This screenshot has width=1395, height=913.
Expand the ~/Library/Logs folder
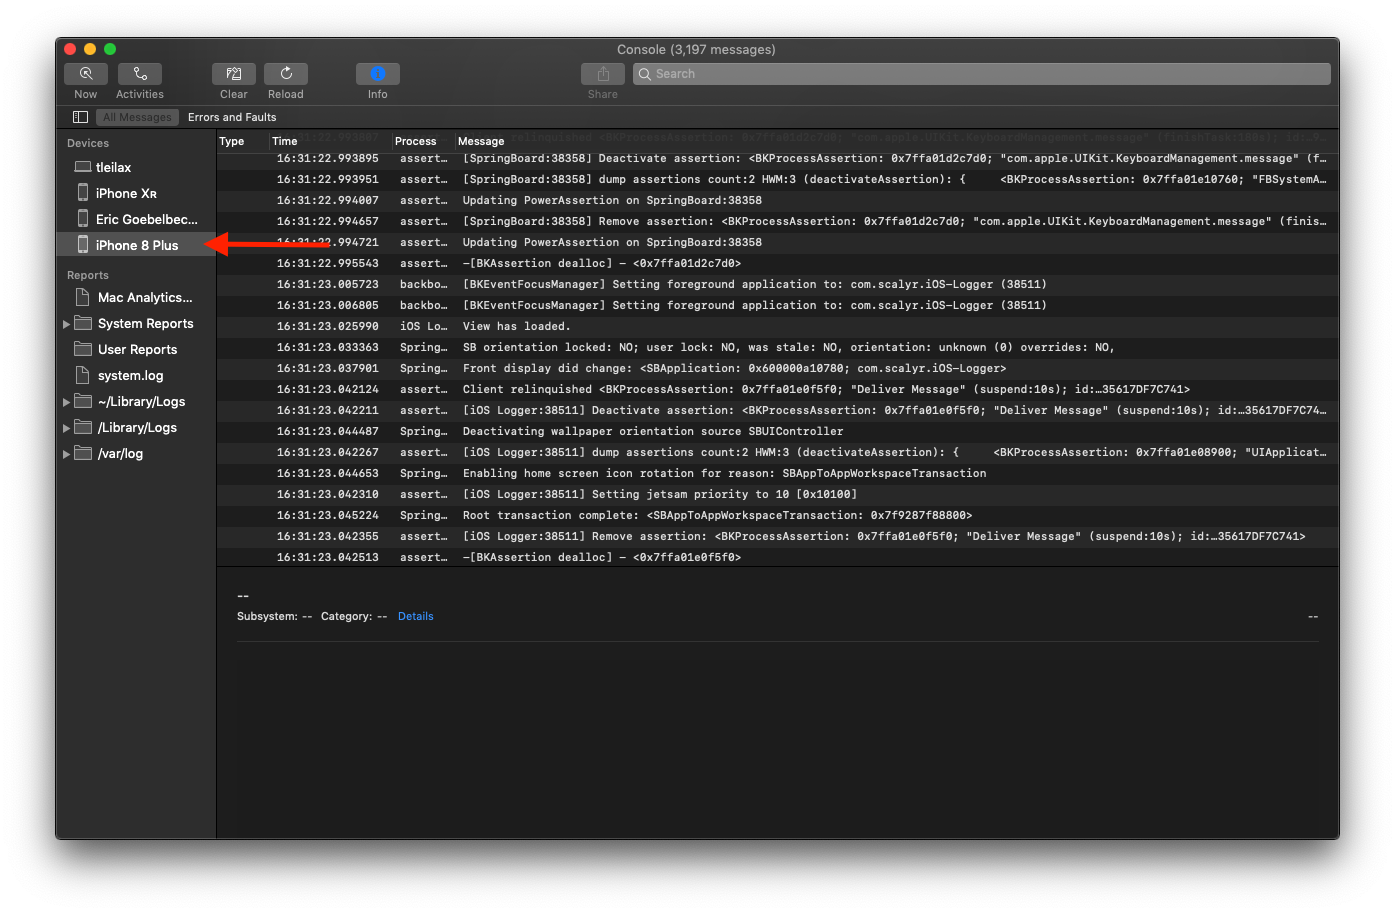(x=66, y=402)
